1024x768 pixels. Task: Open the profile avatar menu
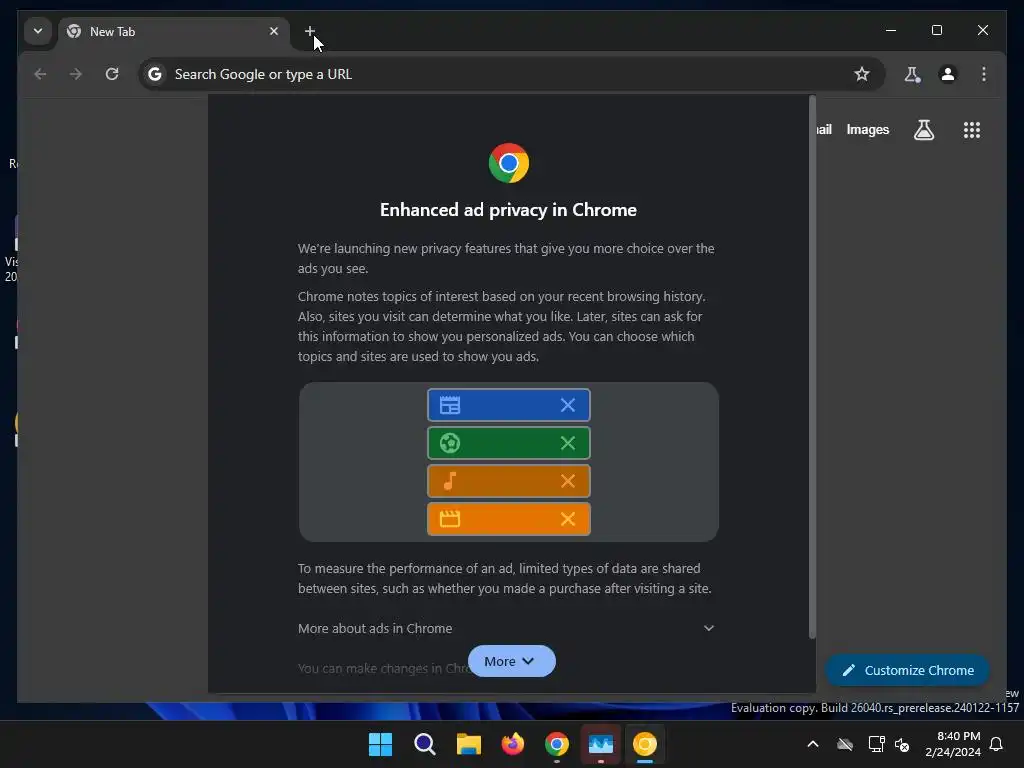pyautogui.click(x=948, y=74)
